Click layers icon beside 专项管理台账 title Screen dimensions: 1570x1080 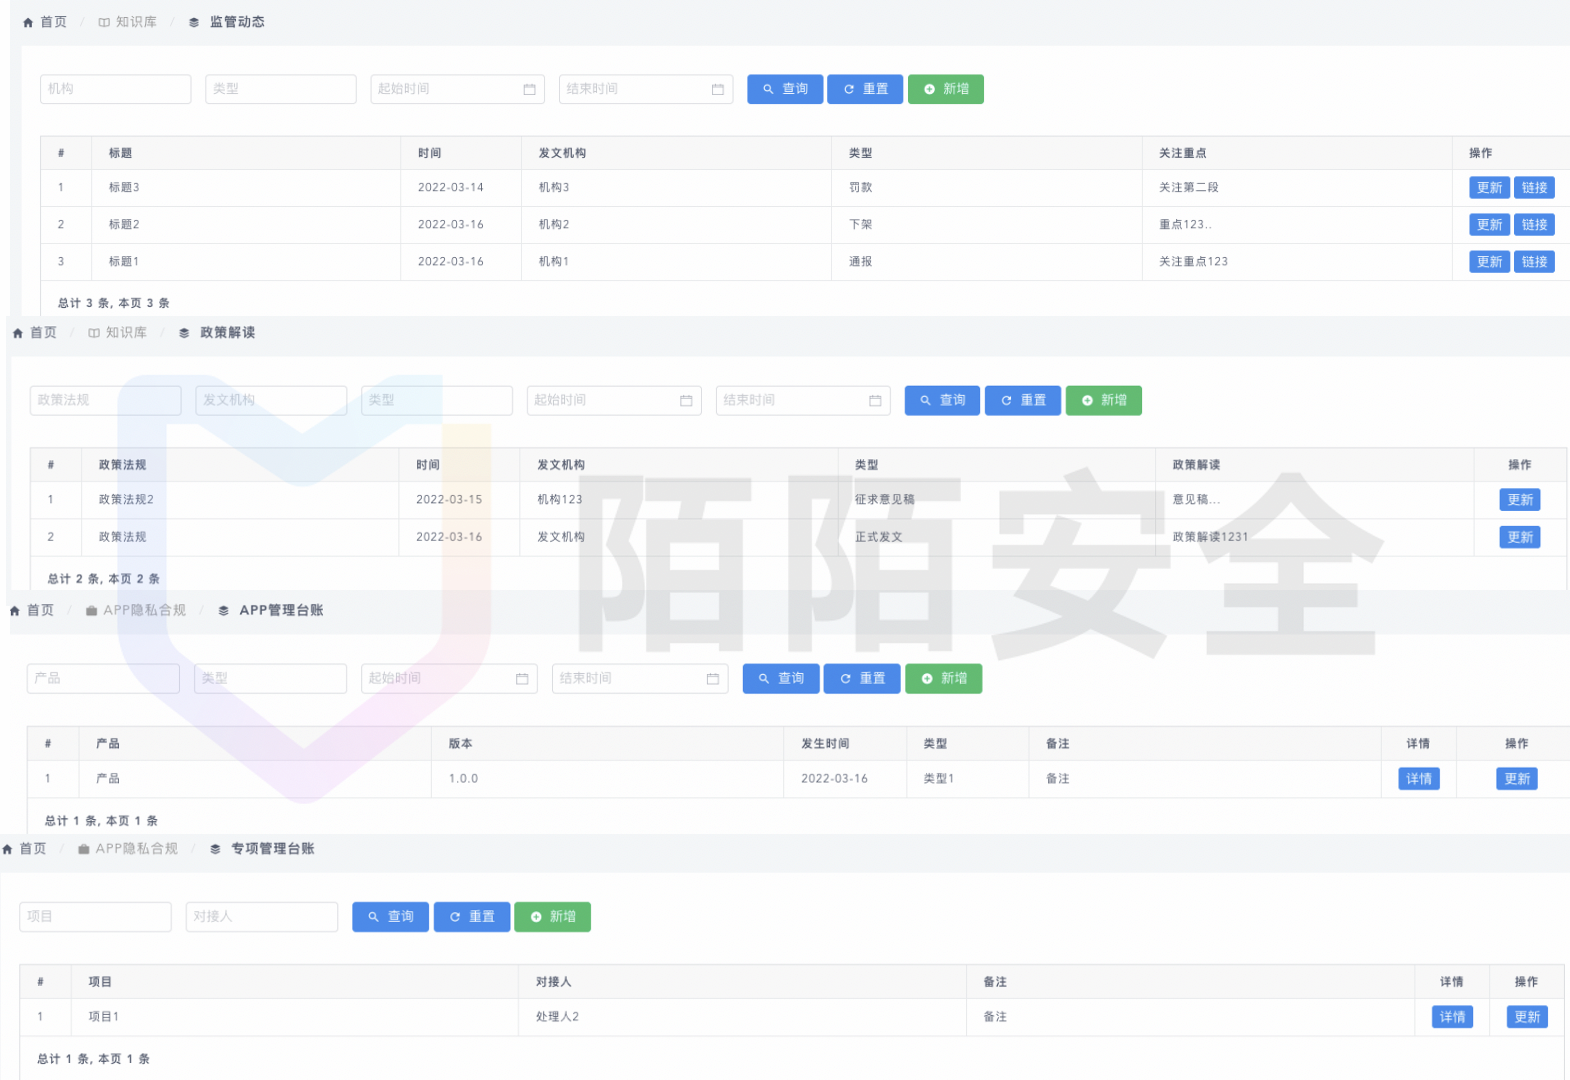pyautogui.click(x=215, y=849)
